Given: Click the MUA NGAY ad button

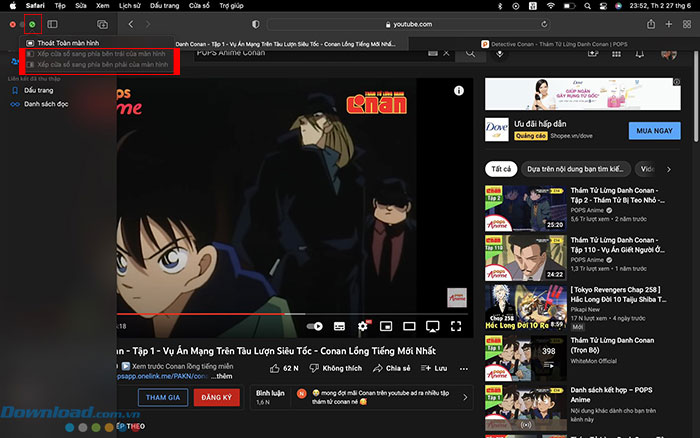Looking at the screenshot, I should tap(654, 130).
